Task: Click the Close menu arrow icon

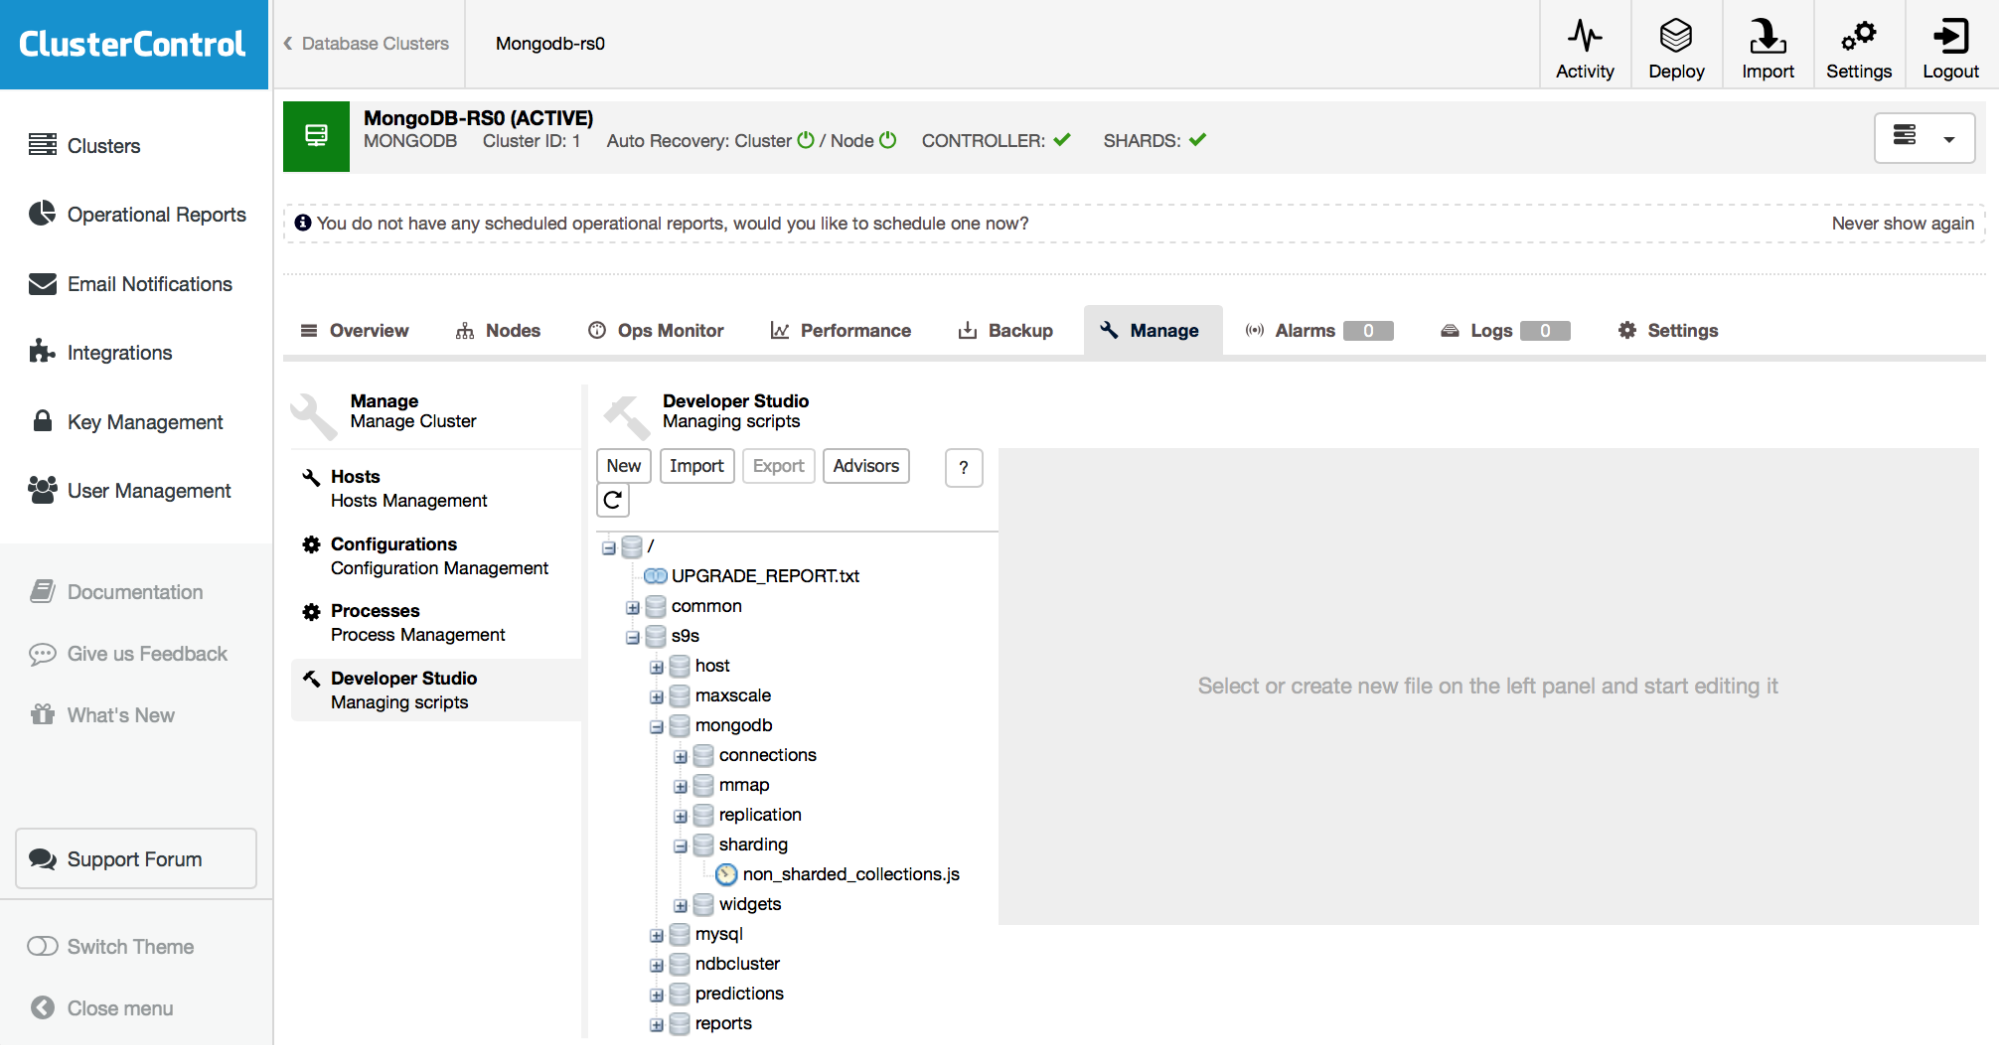Action: (x=42, y=1008)
